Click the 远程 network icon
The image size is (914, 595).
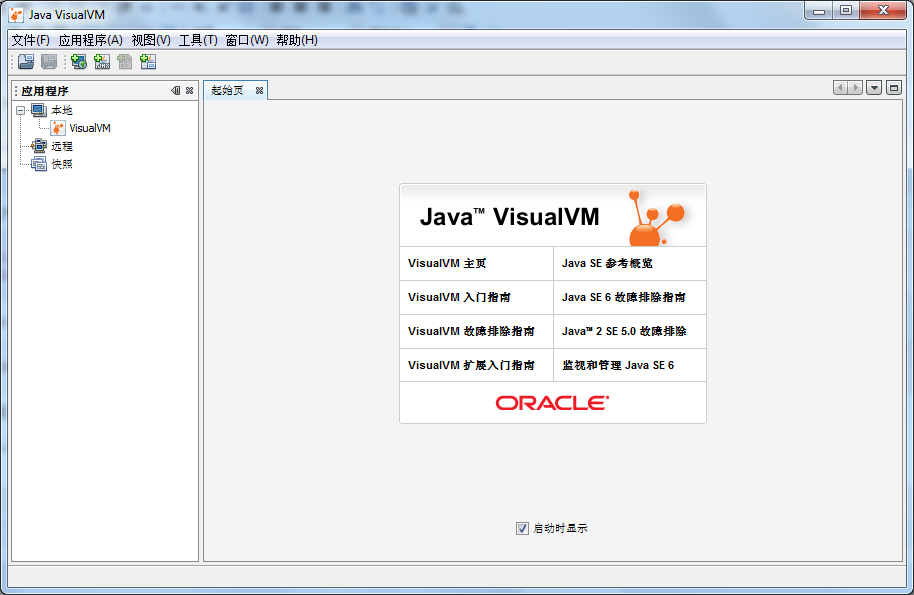(39, 146)
